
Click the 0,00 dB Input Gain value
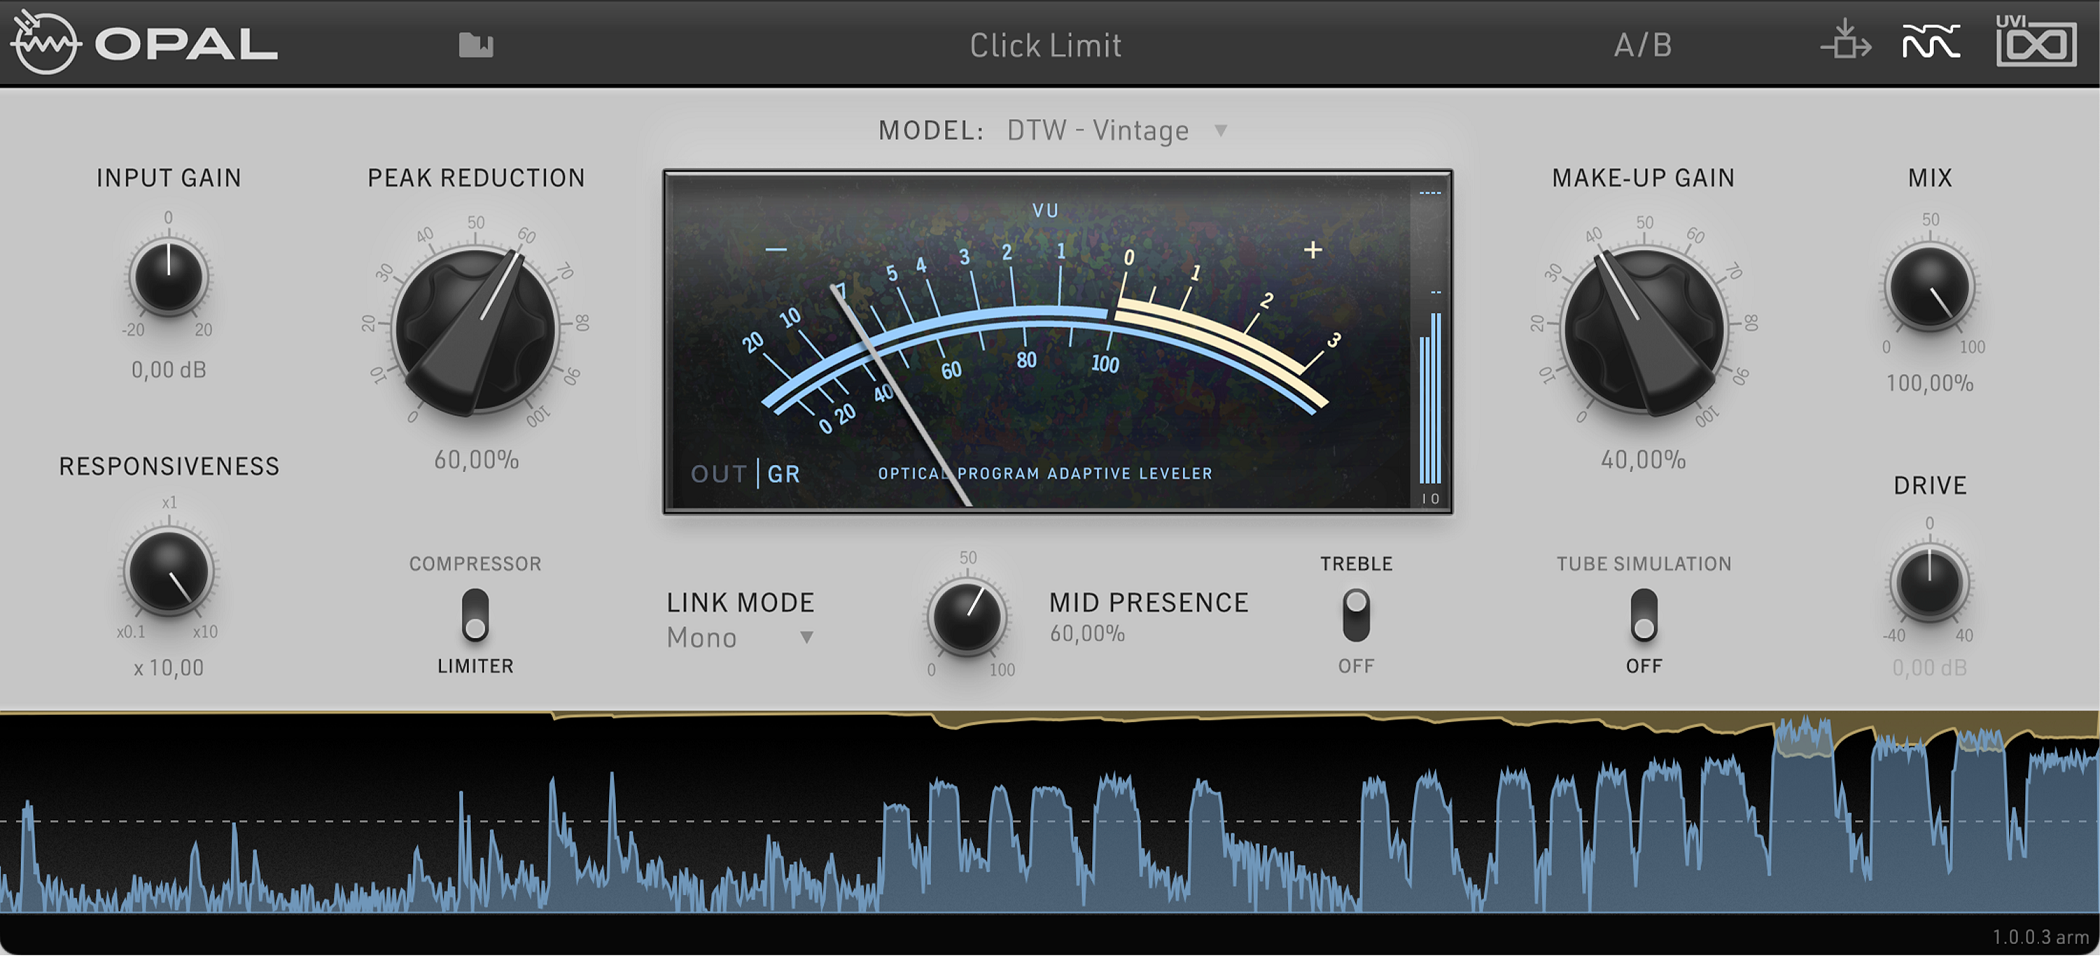pos(169,370)
